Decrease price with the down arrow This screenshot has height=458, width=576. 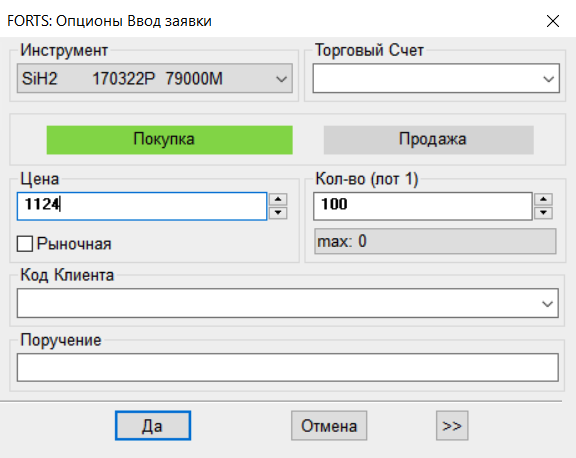point(278,213)
